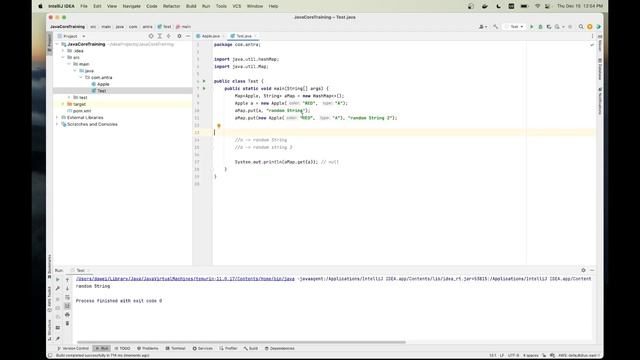The width and height of the screenshot is (640, 360).
Task: Select the Test.java editor tab
Action: [244, 36]
